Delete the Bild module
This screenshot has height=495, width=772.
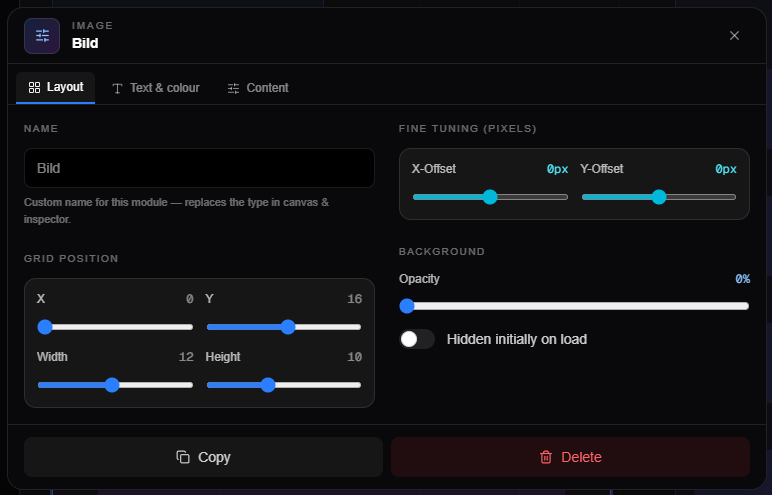click(571, 457)
